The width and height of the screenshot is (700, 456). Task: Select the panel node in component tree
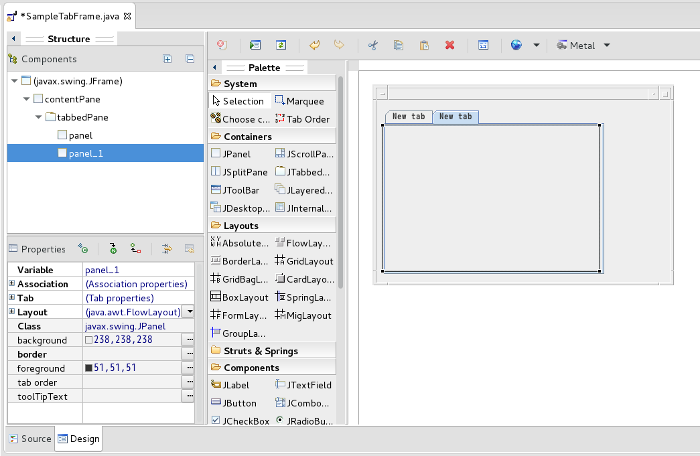click(x=75, y=135)
